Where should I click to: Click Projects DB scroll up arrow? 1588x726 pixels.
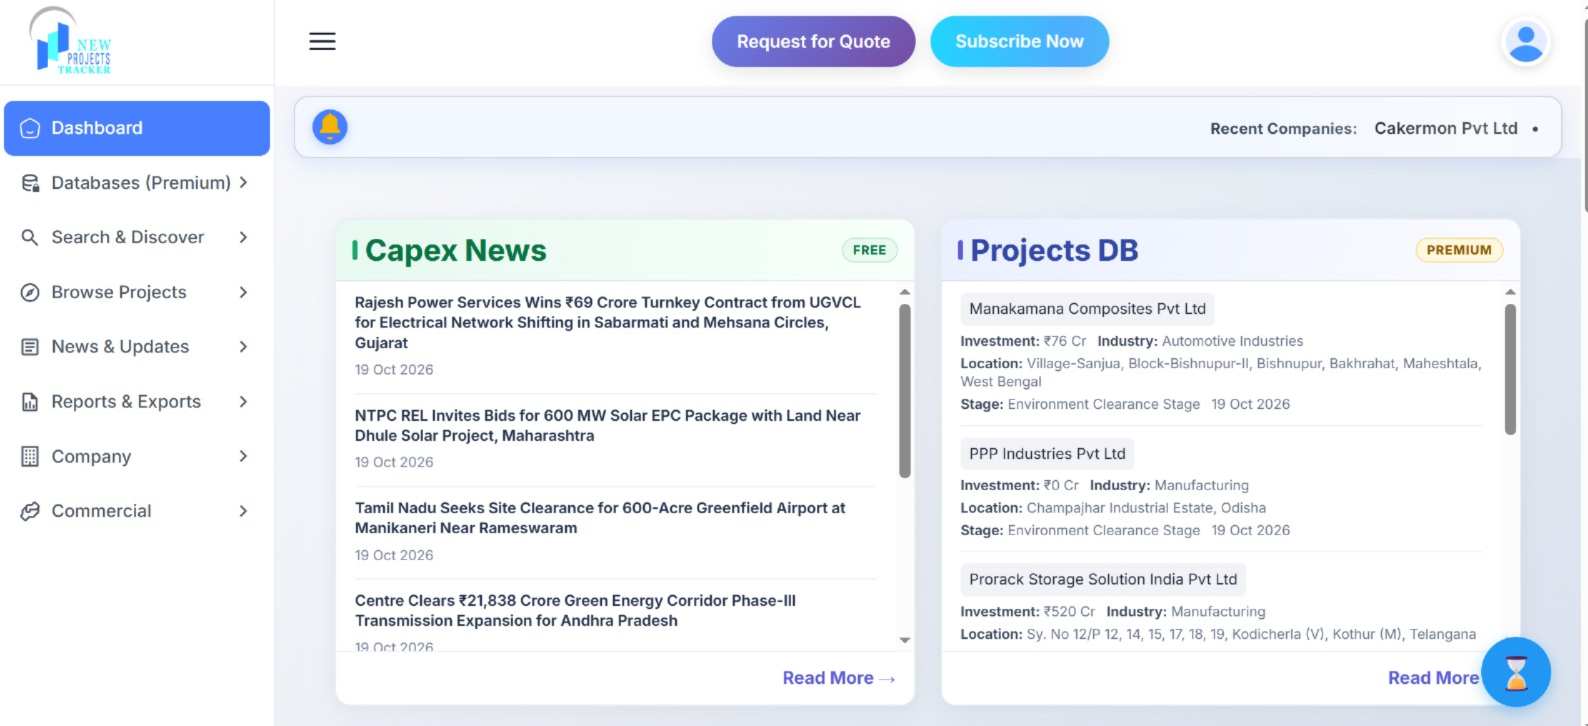[1510, 292]
